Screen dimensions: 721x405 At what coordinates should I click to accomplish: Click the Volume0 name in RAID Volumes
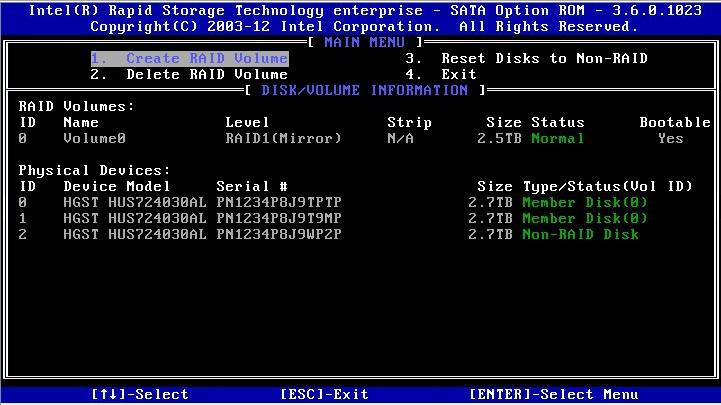click(95, 138)
